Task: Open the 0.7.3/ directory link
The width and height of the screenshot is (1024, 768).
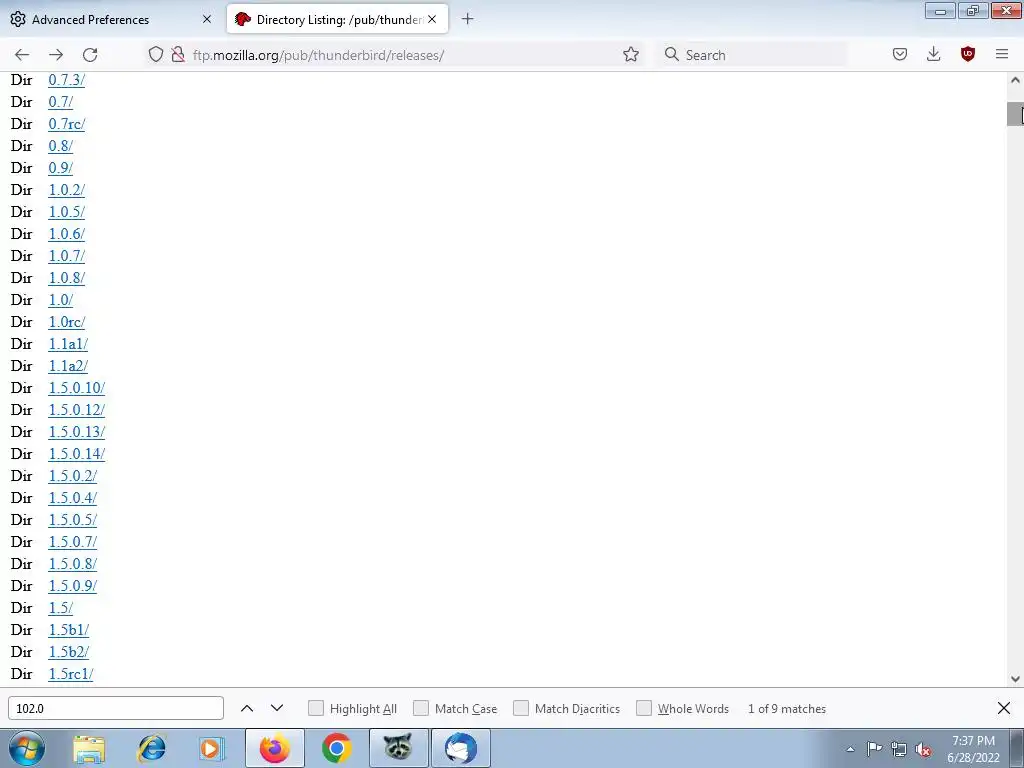Action: [67, 80]
